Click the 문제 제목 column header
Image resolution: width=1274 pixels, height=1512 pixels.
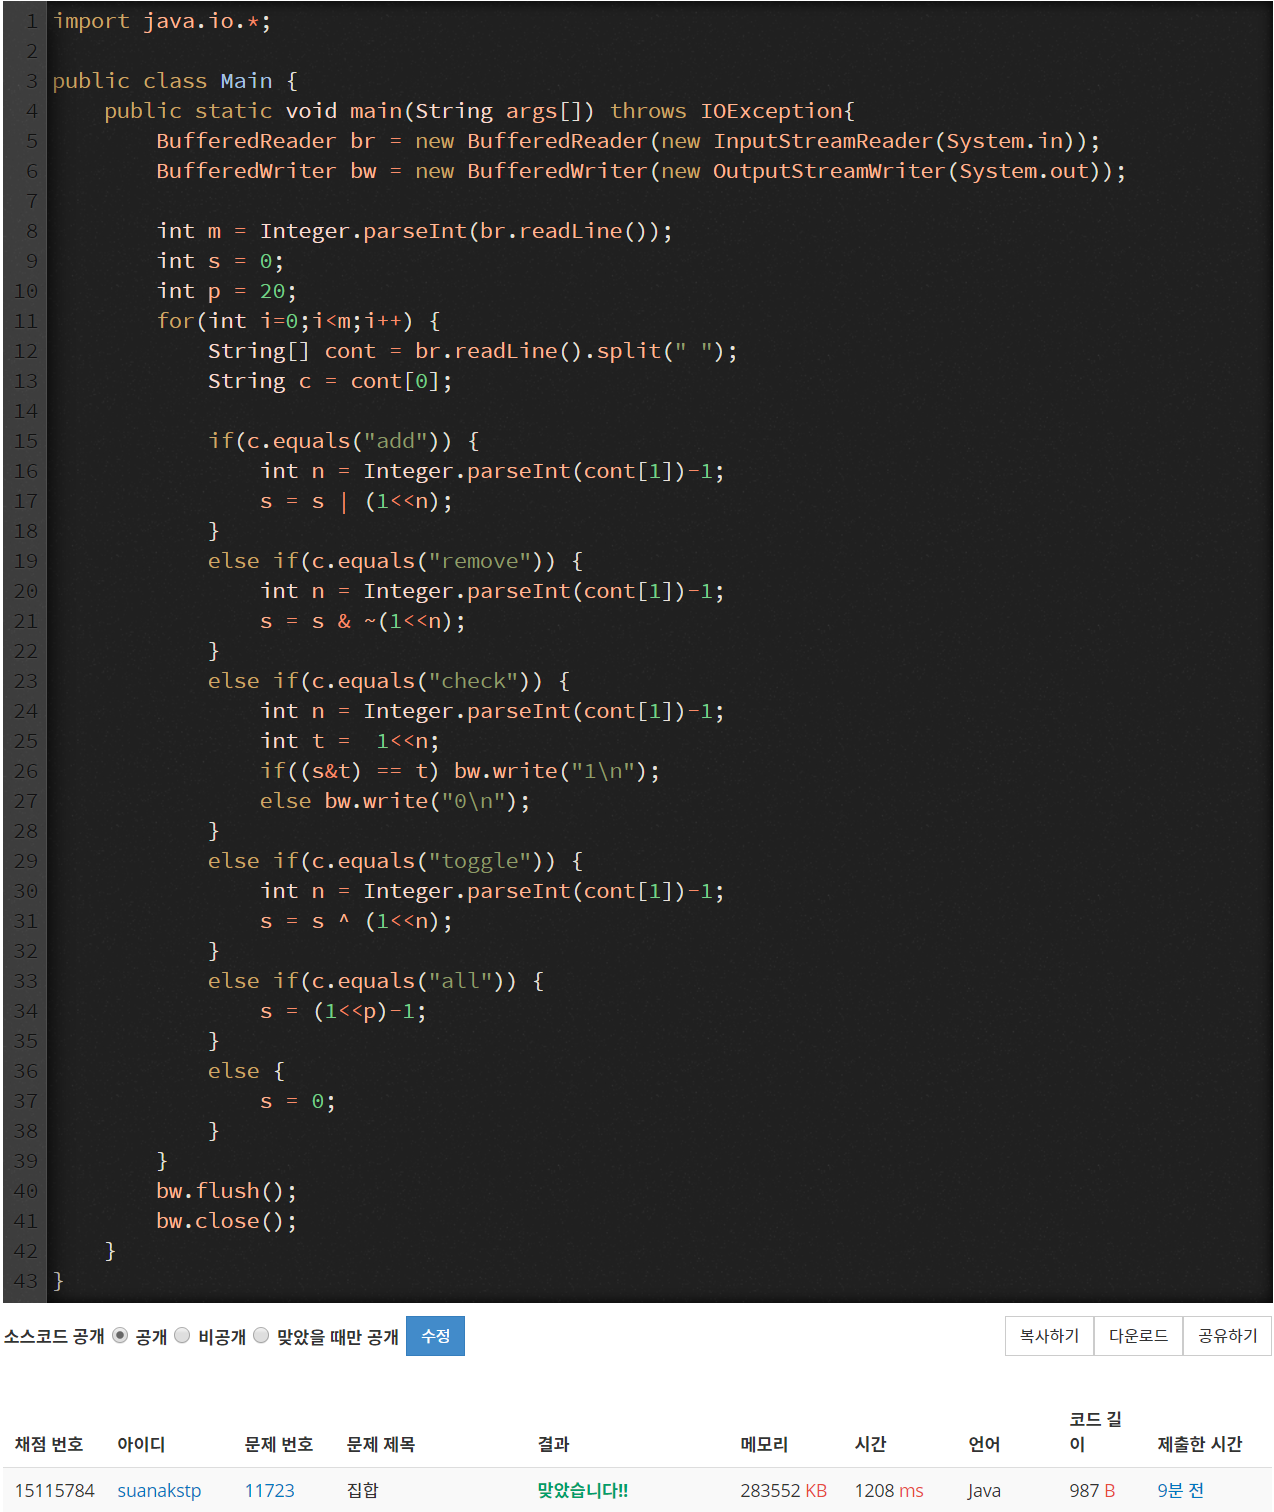pyautogui.click(x=380, y=1444)
